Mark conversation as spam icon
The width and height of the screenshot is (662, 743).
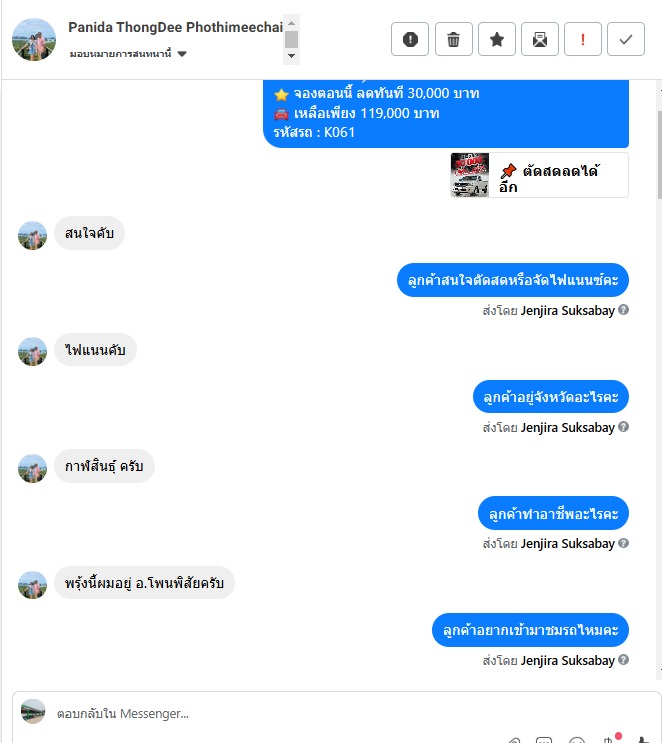pyautogui.click(x=410, y=39)
